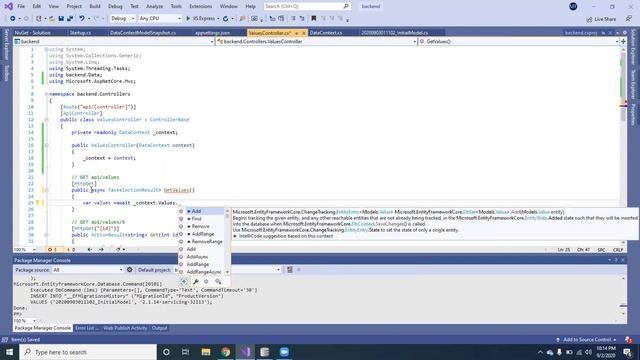Switch to the appsettings.json tab
The height and width of the screenshot is (360, 640).
[x=212, y=33]
